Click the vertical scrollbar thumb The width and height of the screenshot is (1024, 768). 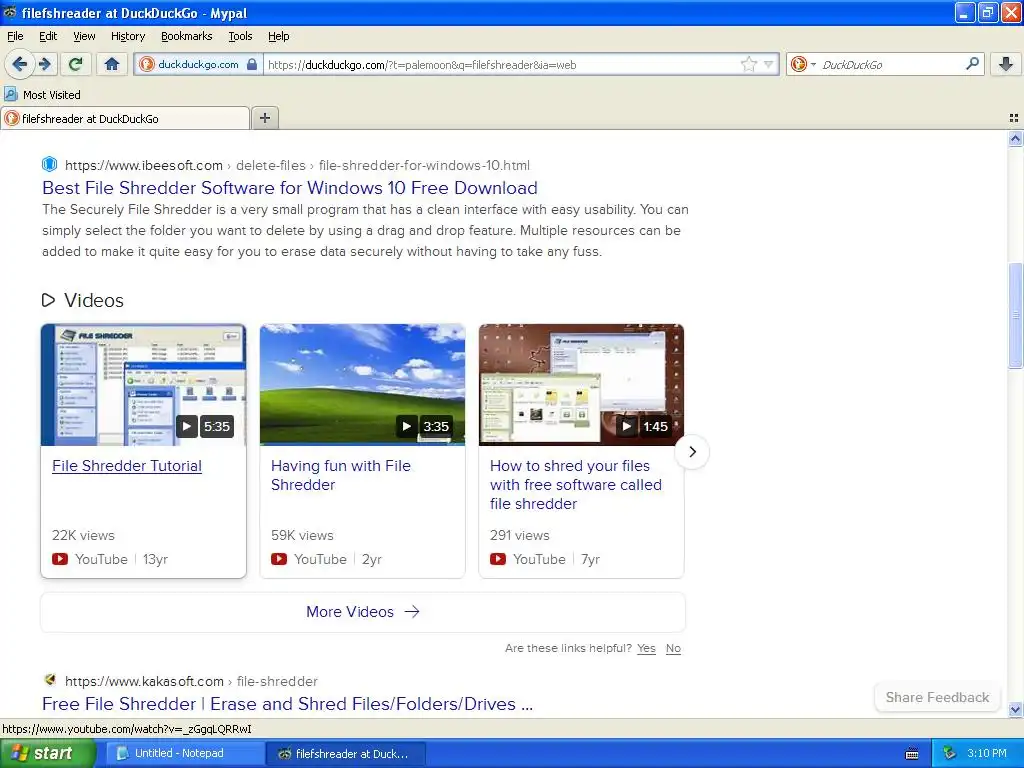coord(1015,315)
